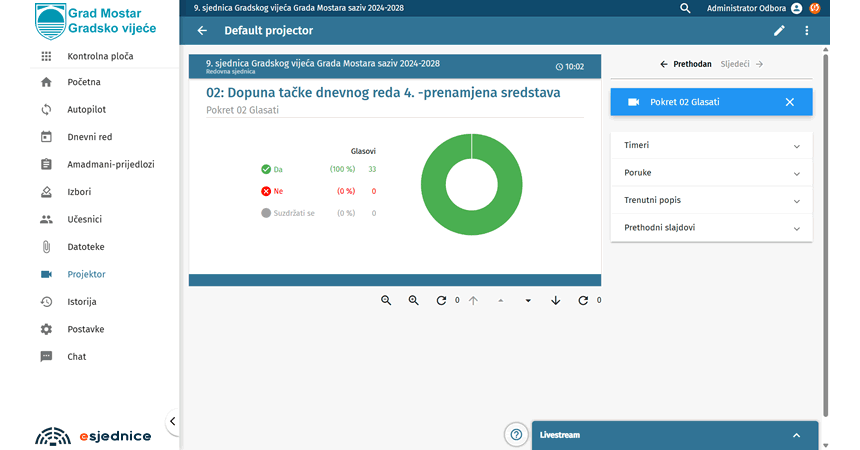Expand the Livestream bar

pos(796,435)
